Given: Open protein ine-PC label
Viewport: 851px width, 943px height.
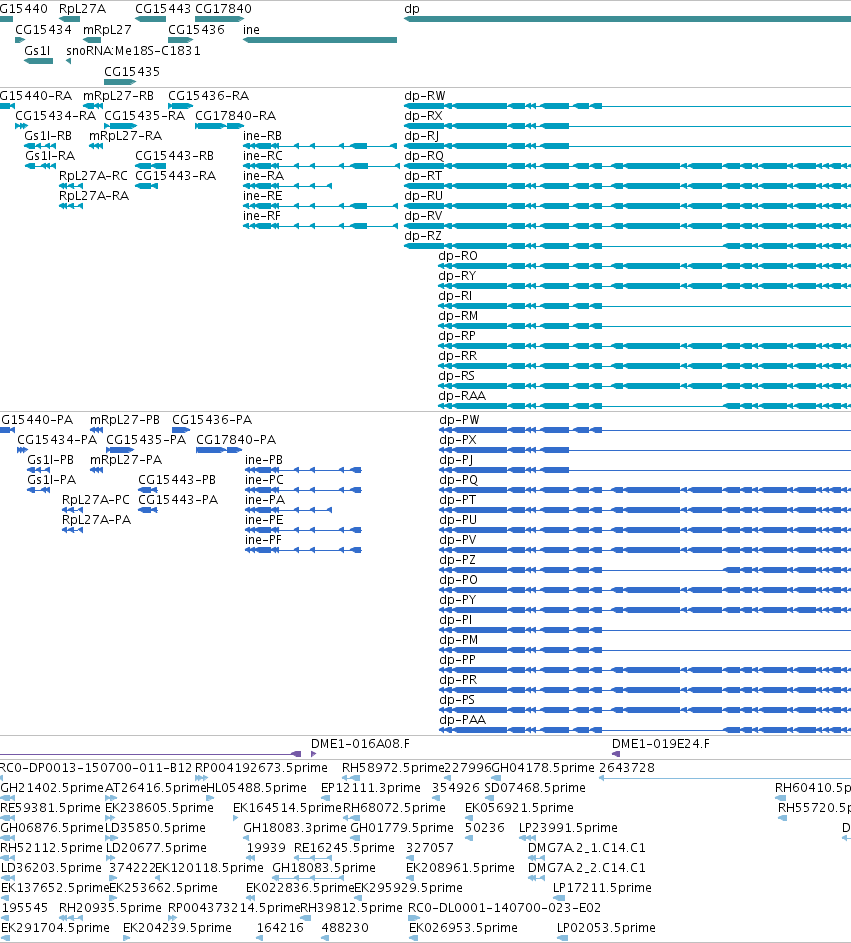Looking at the screenshot, I should [264, 480].
